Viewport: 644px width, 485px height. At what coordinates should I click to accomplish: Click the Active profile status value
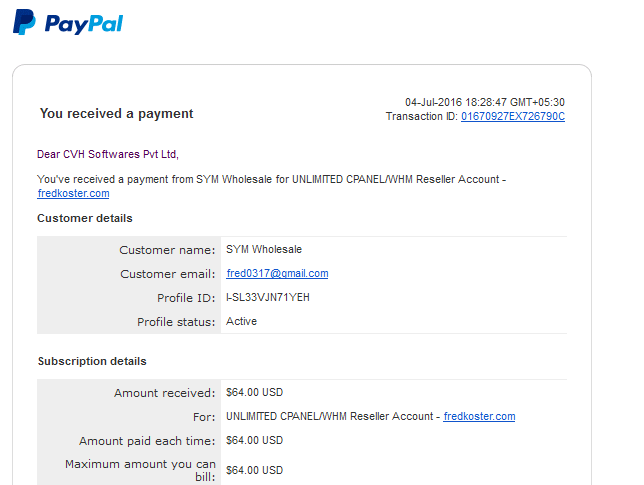tap(242, 321)
